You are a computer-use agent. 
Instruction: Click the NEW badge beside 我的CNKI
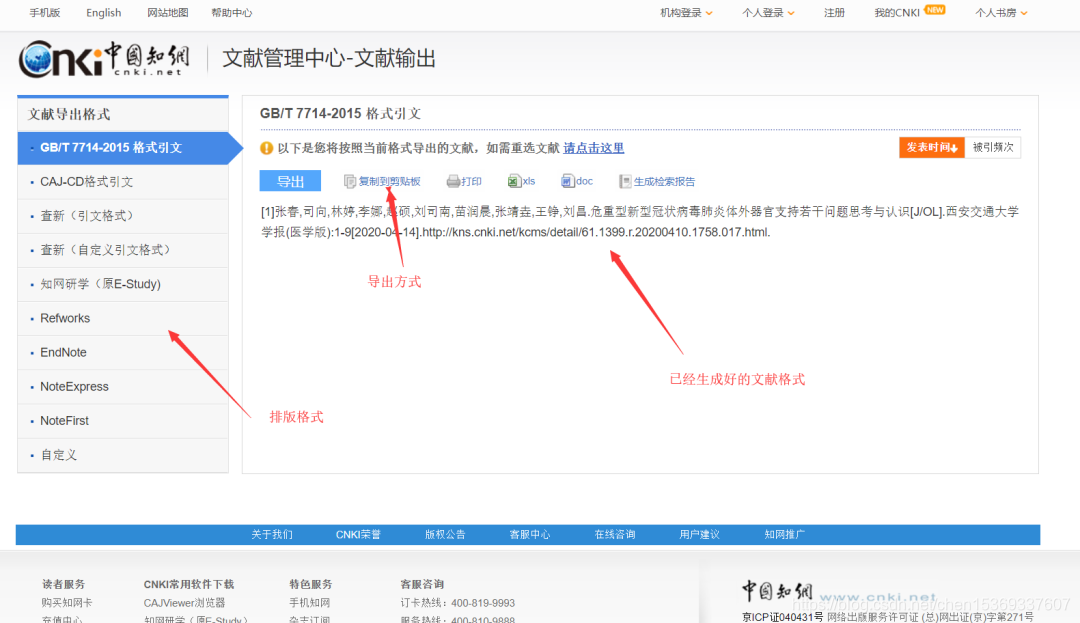[x=935, y=10]
